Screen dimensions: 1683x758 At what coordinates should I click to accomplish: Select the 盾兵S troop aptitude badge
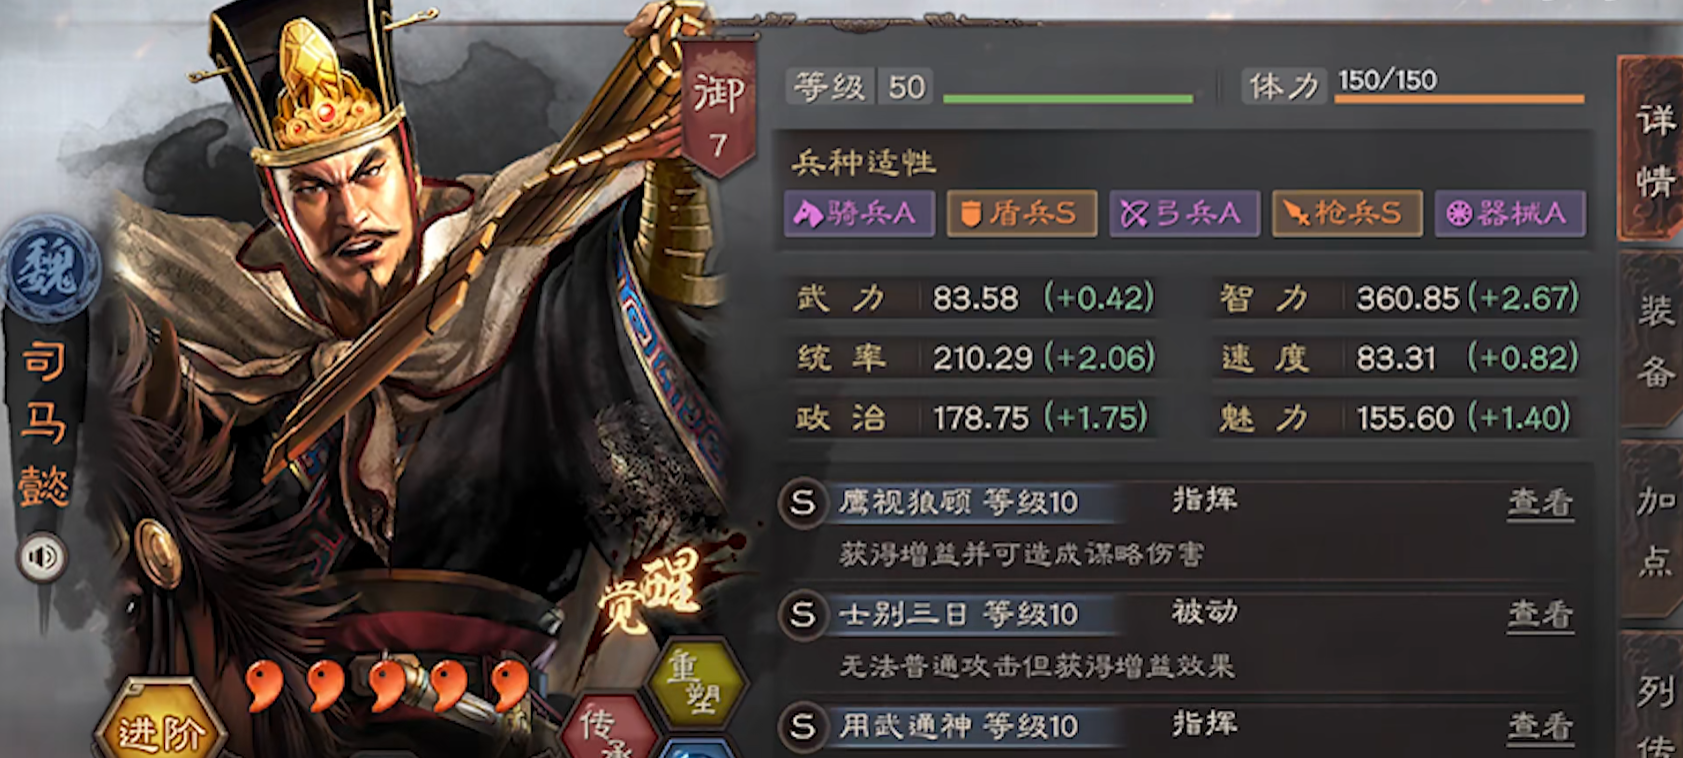pyautogui.click(x=1021, y=213)
